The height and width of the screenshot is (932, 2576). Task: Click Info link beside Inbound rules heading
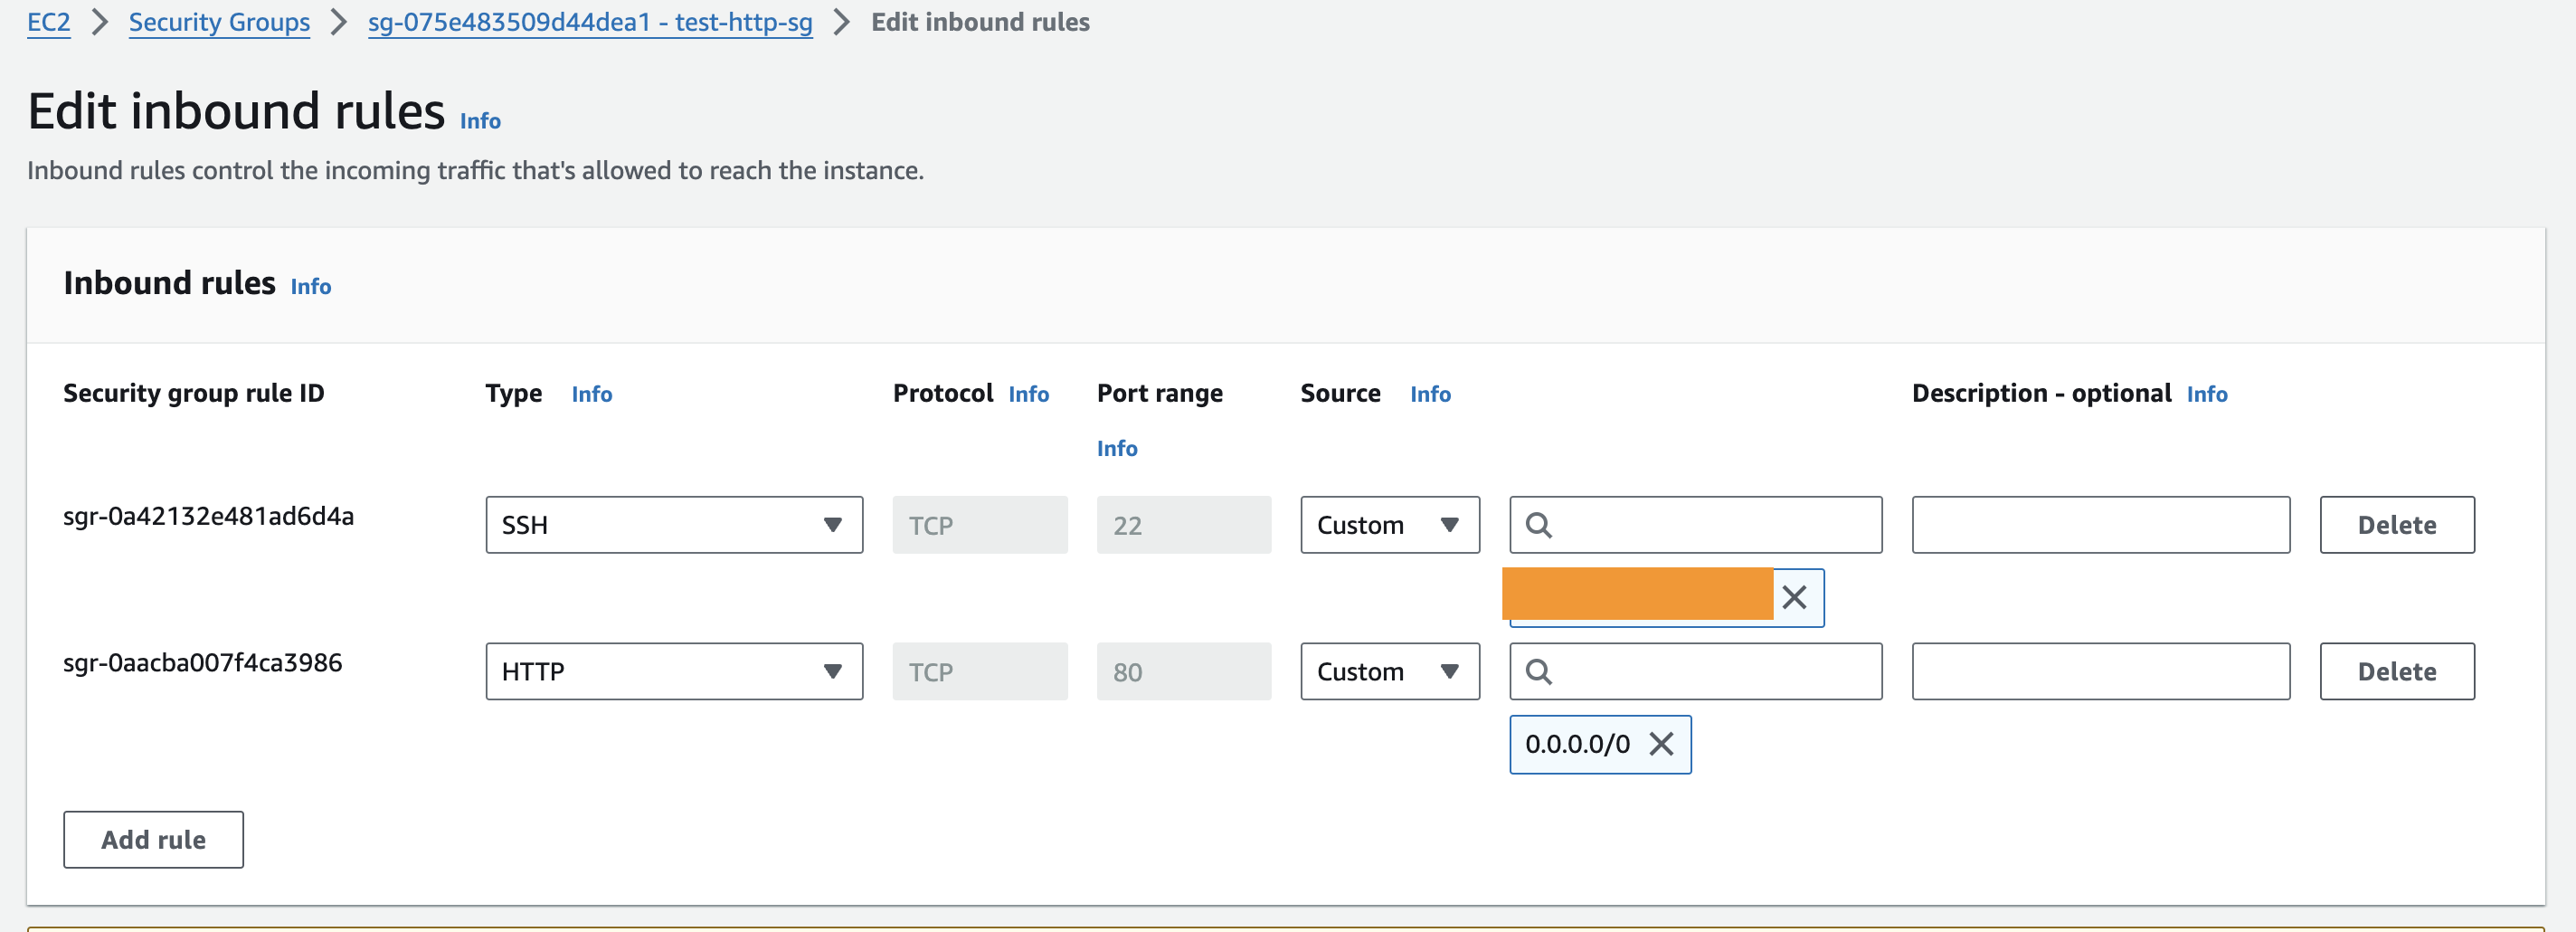pos(311,287)
